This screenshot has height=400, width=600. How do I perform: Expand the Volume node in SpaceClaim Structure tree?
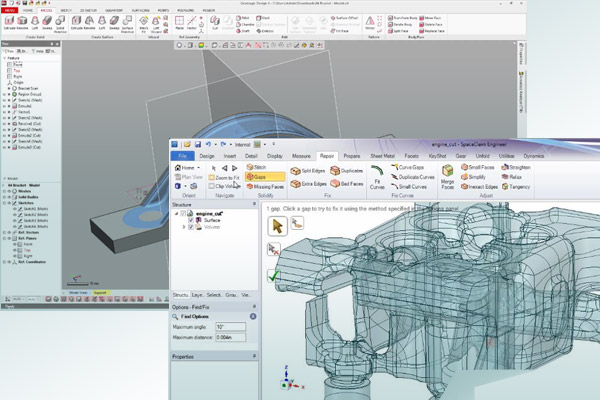pyautogui.click(x=184, y=227)
